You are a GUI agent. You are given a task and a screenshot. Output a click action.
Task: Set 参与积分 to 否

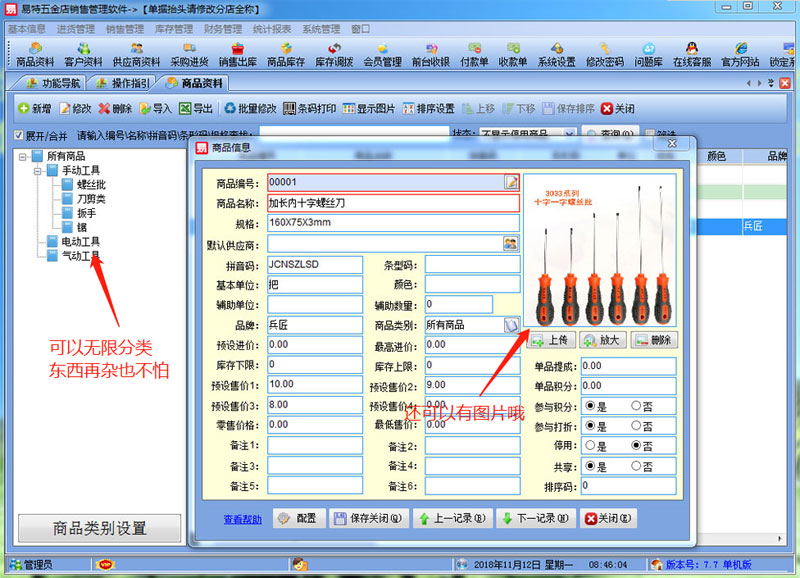637,406
